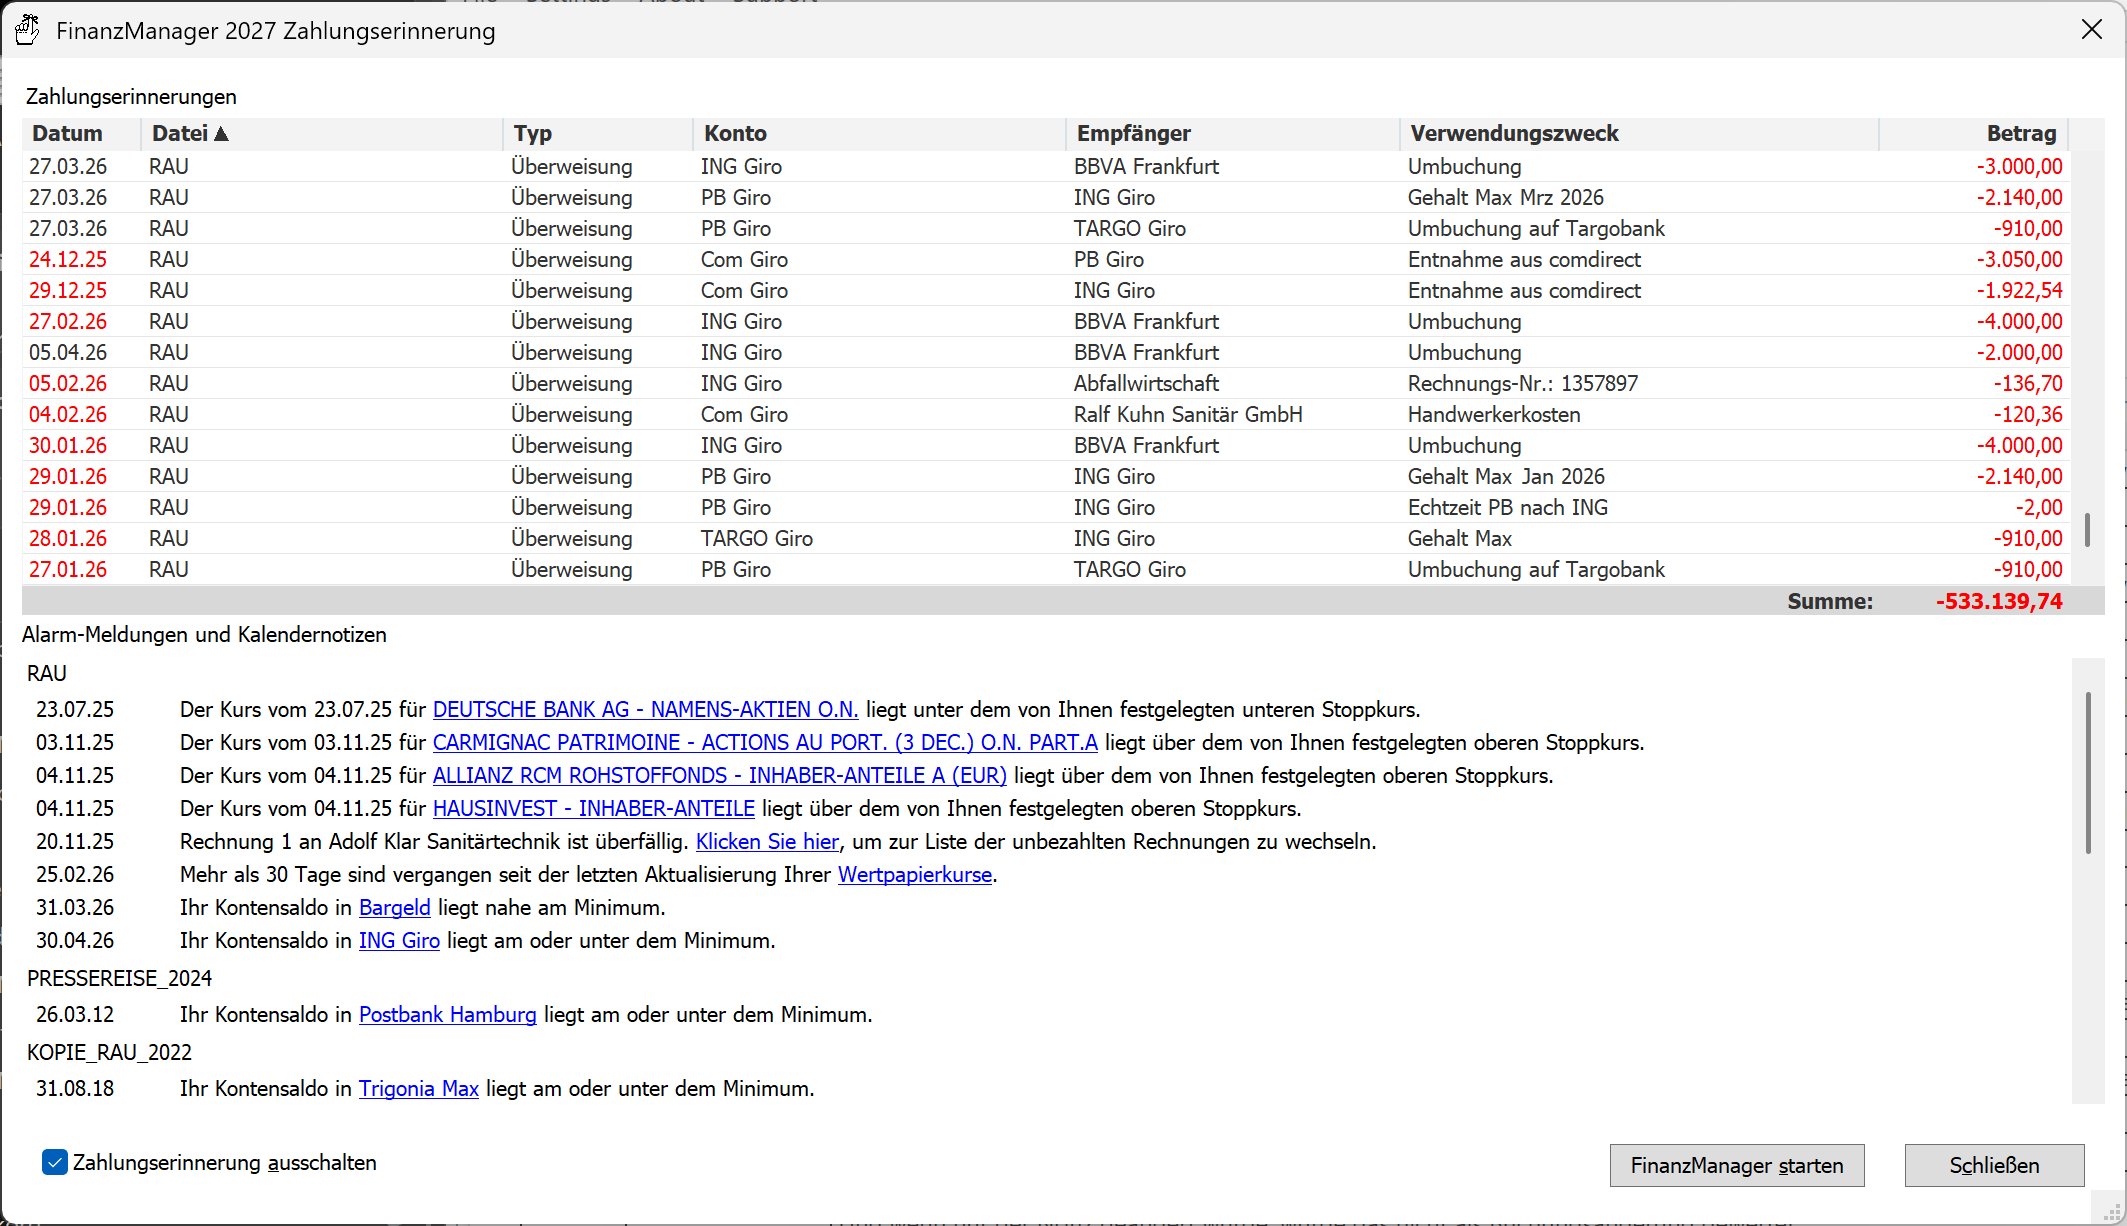2127x1226 pixels.
Task: Select the row with amount -3.000,00
Action: point(1046,166)
